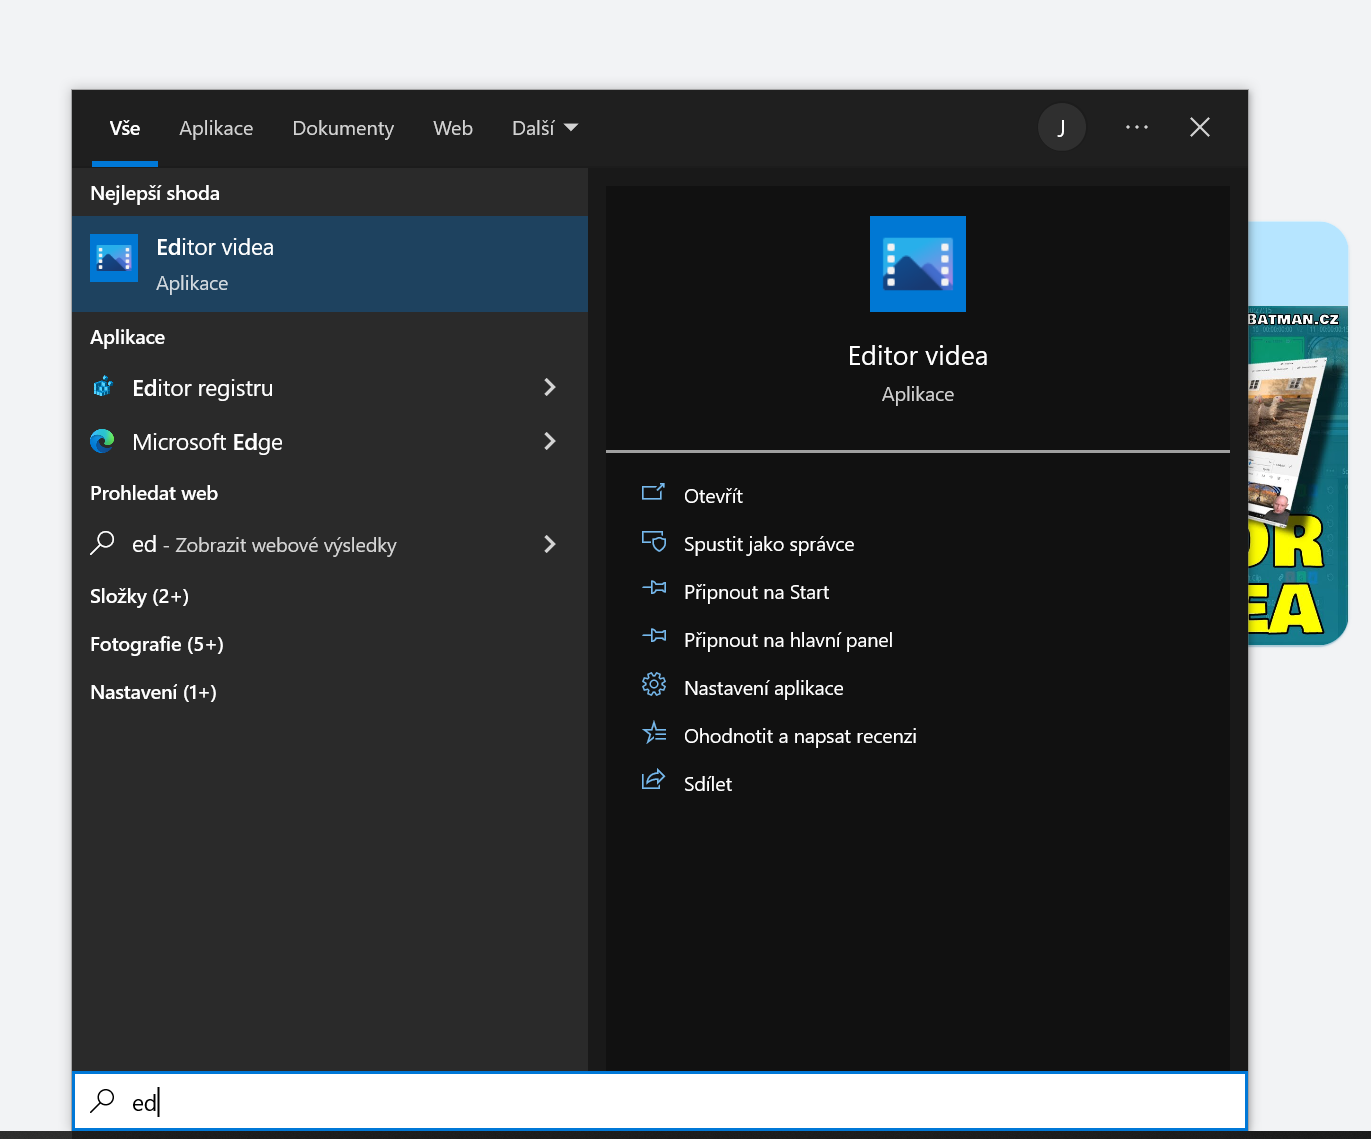Expand web results chevron for ed
This screenshot has width=1371, height=1139.
(x=549, y=544)
